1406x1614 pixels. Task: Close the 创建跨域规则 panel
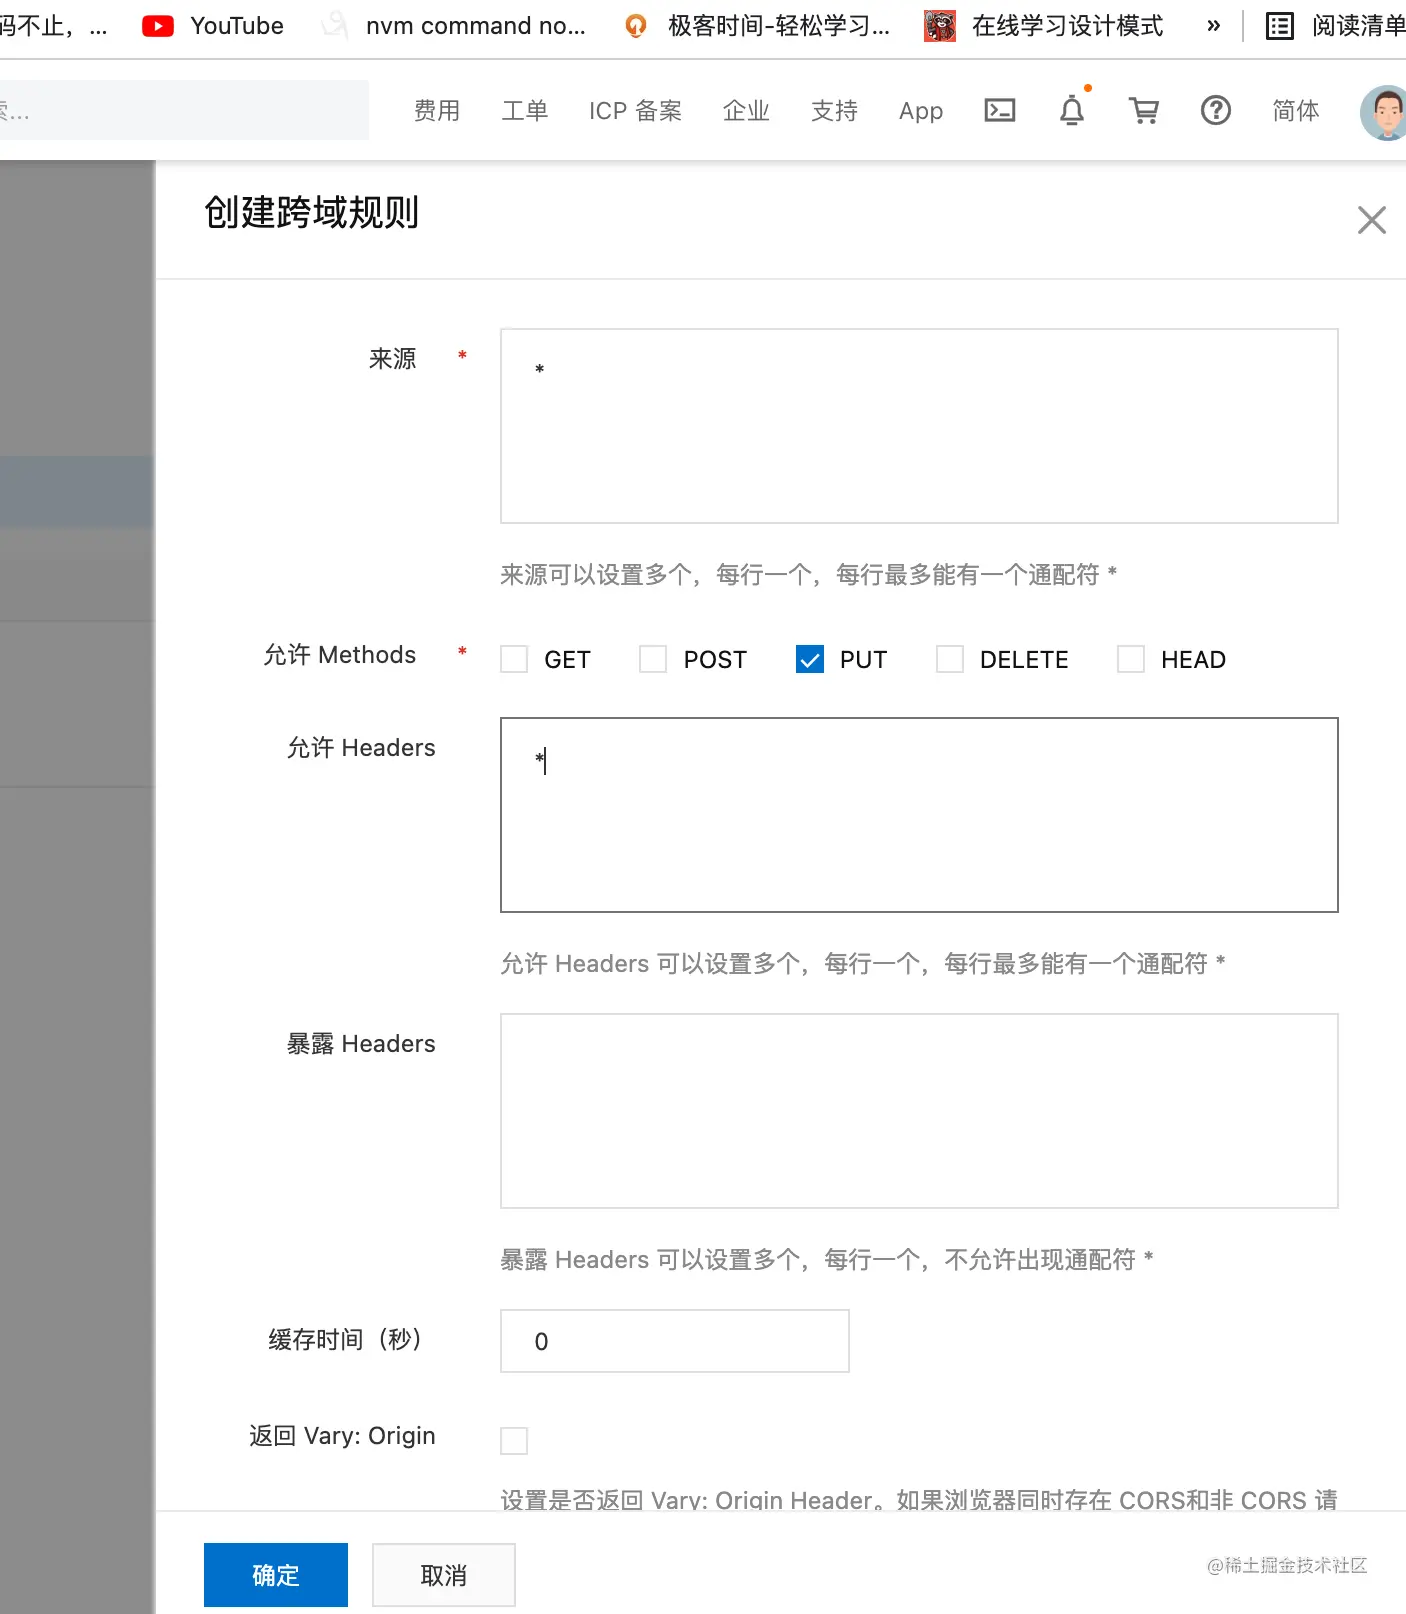coord(1372,220)
